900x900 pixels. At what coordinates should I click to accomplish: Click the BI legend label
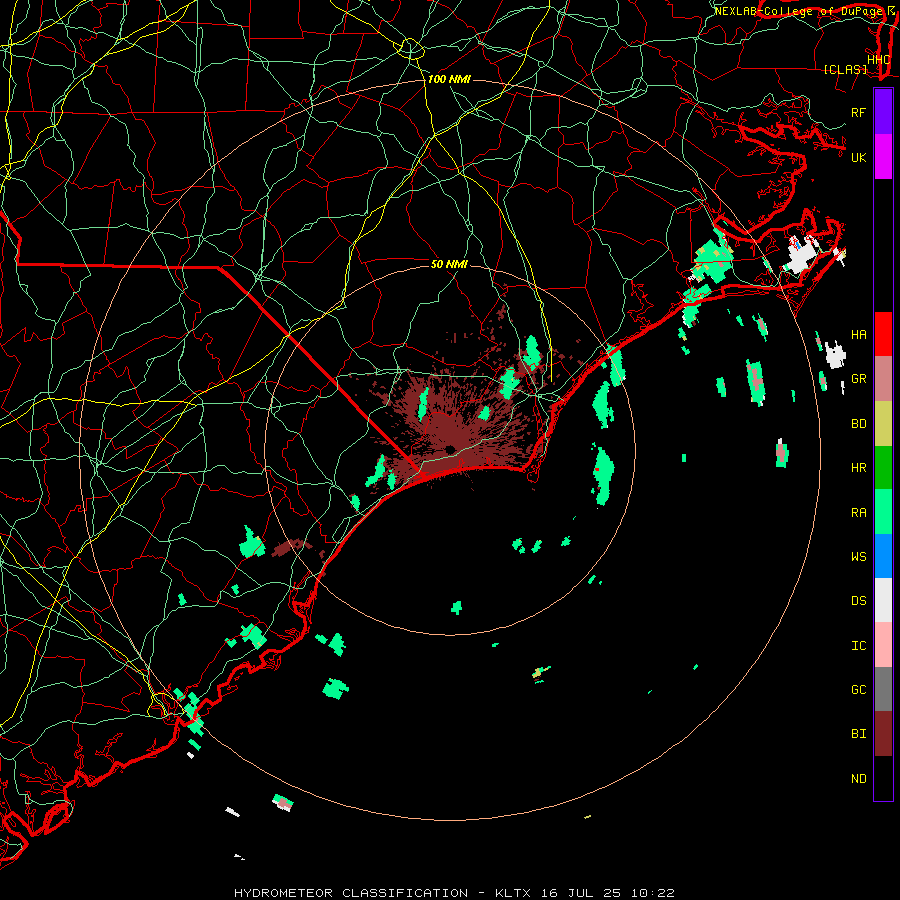pyautogui.click(x=858, y=734)
